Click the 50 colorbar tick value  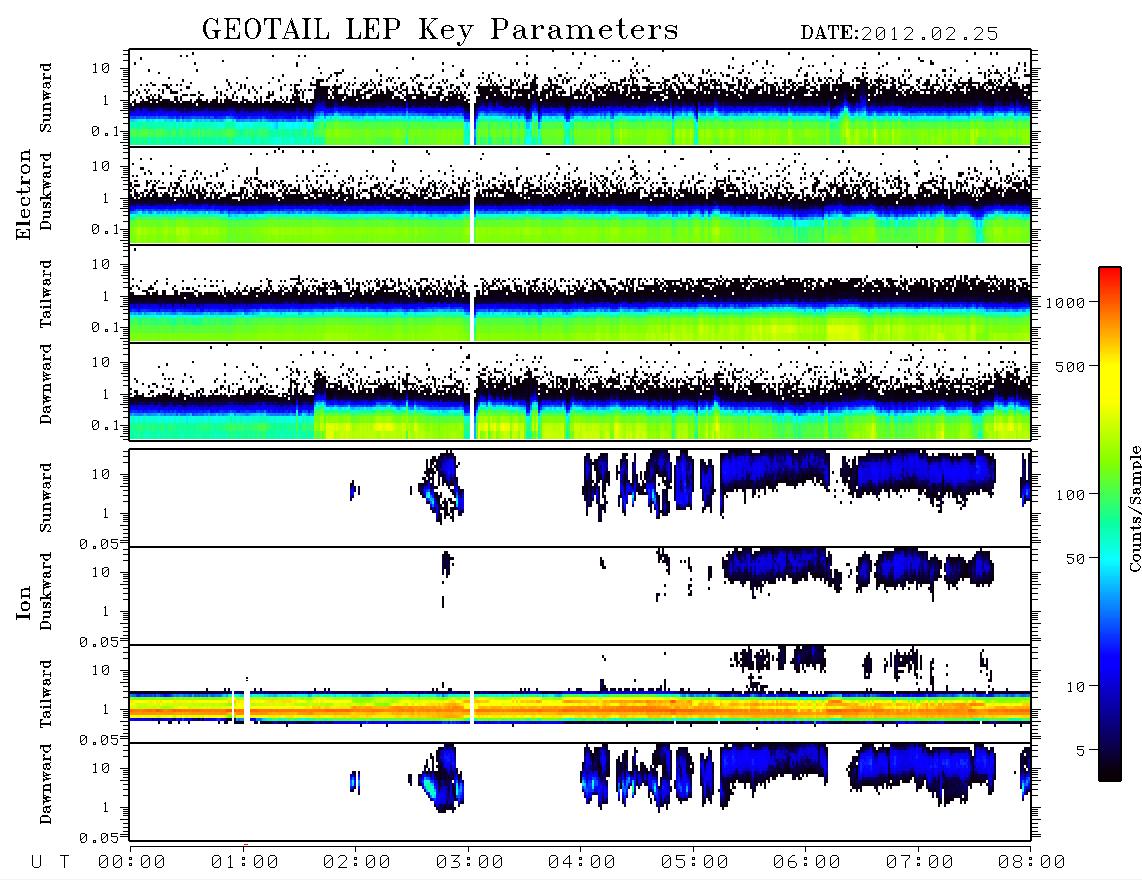pos(1075,559)
